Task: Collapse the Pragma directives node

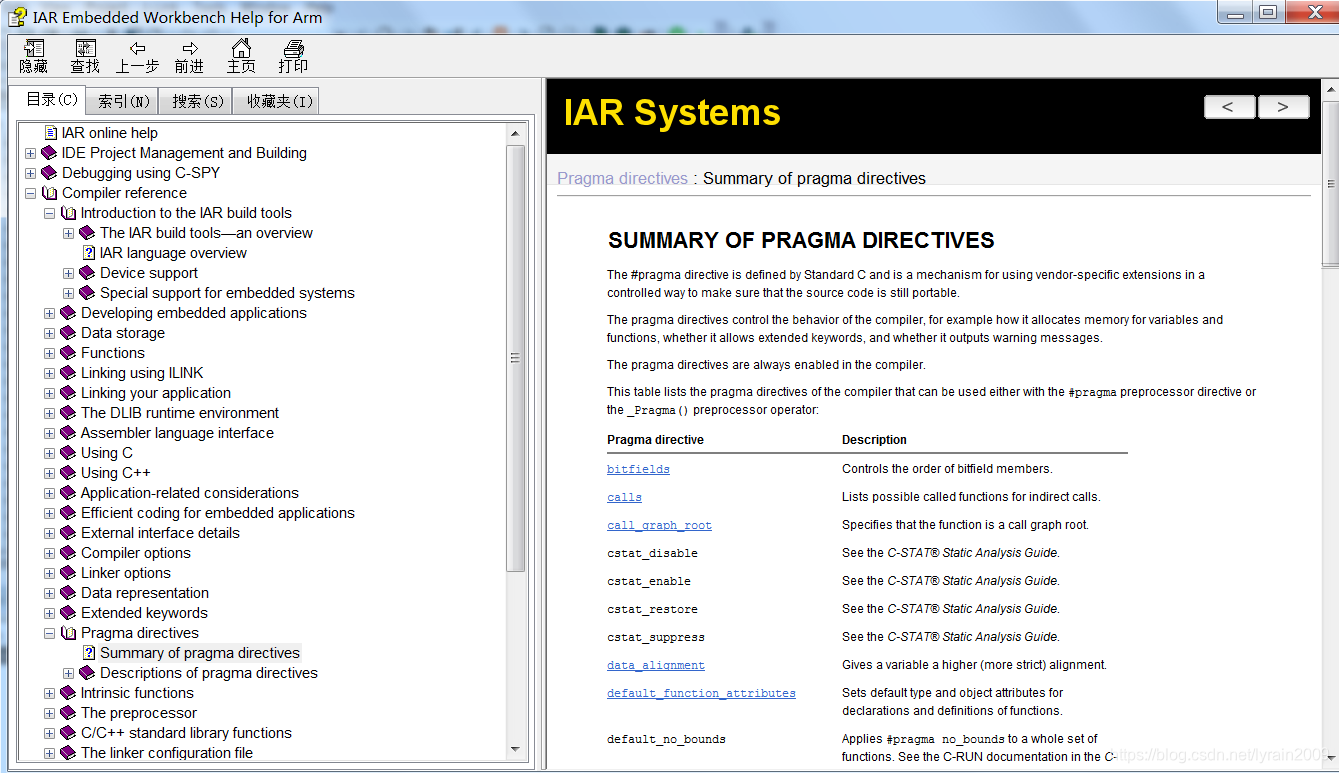Action: 49,633
